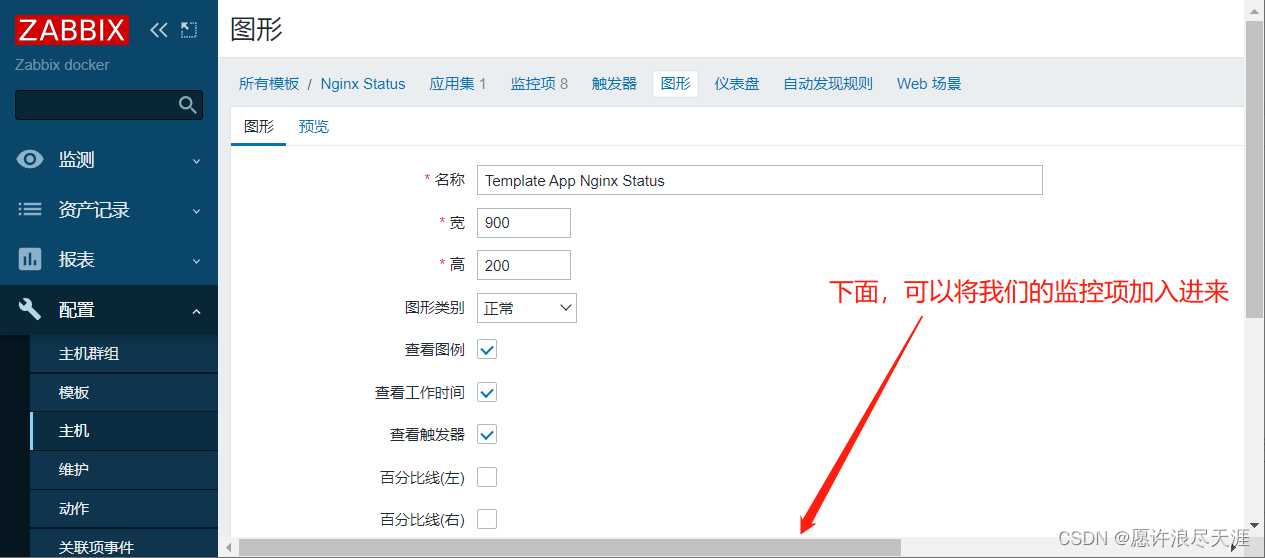Toggle kiosk mode icon beside the logo

coord(189,30)
